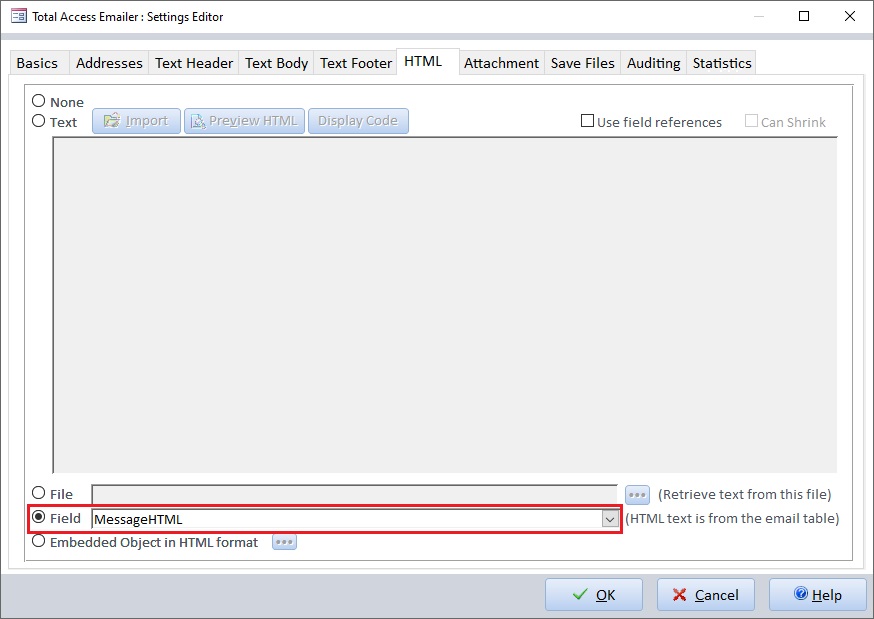Switch to the Attachment tab
Image resolution: width=874 pixels, height=619 pixels.
(502, 63)
